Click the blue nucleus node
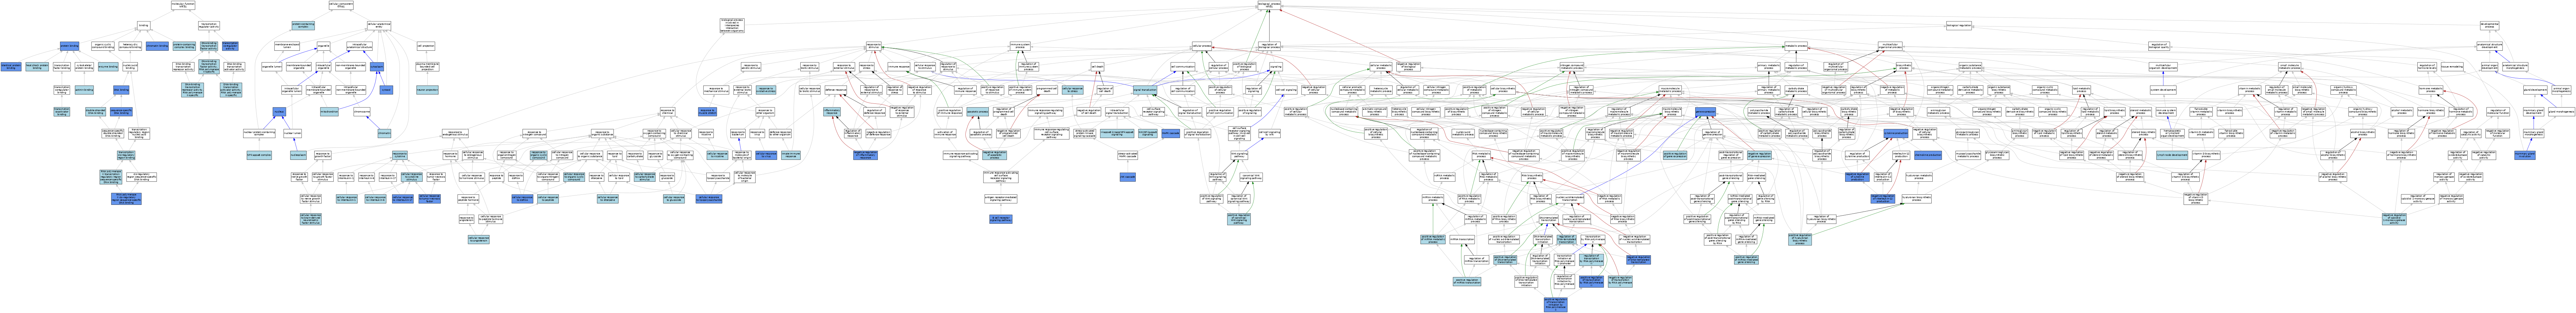The width and height of the screenshot is (2576, 313). click(279, 112)
